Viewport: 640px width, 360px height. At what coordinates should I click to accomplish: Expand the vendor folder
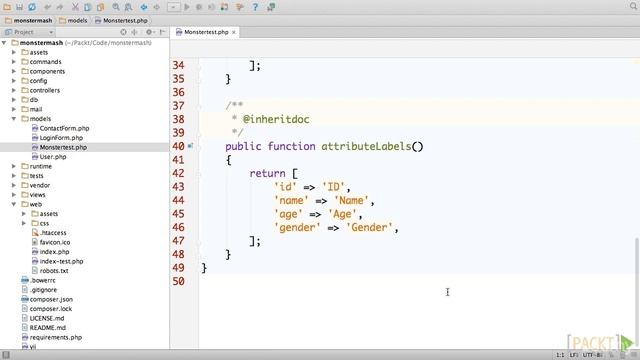(x=14, y=185)
